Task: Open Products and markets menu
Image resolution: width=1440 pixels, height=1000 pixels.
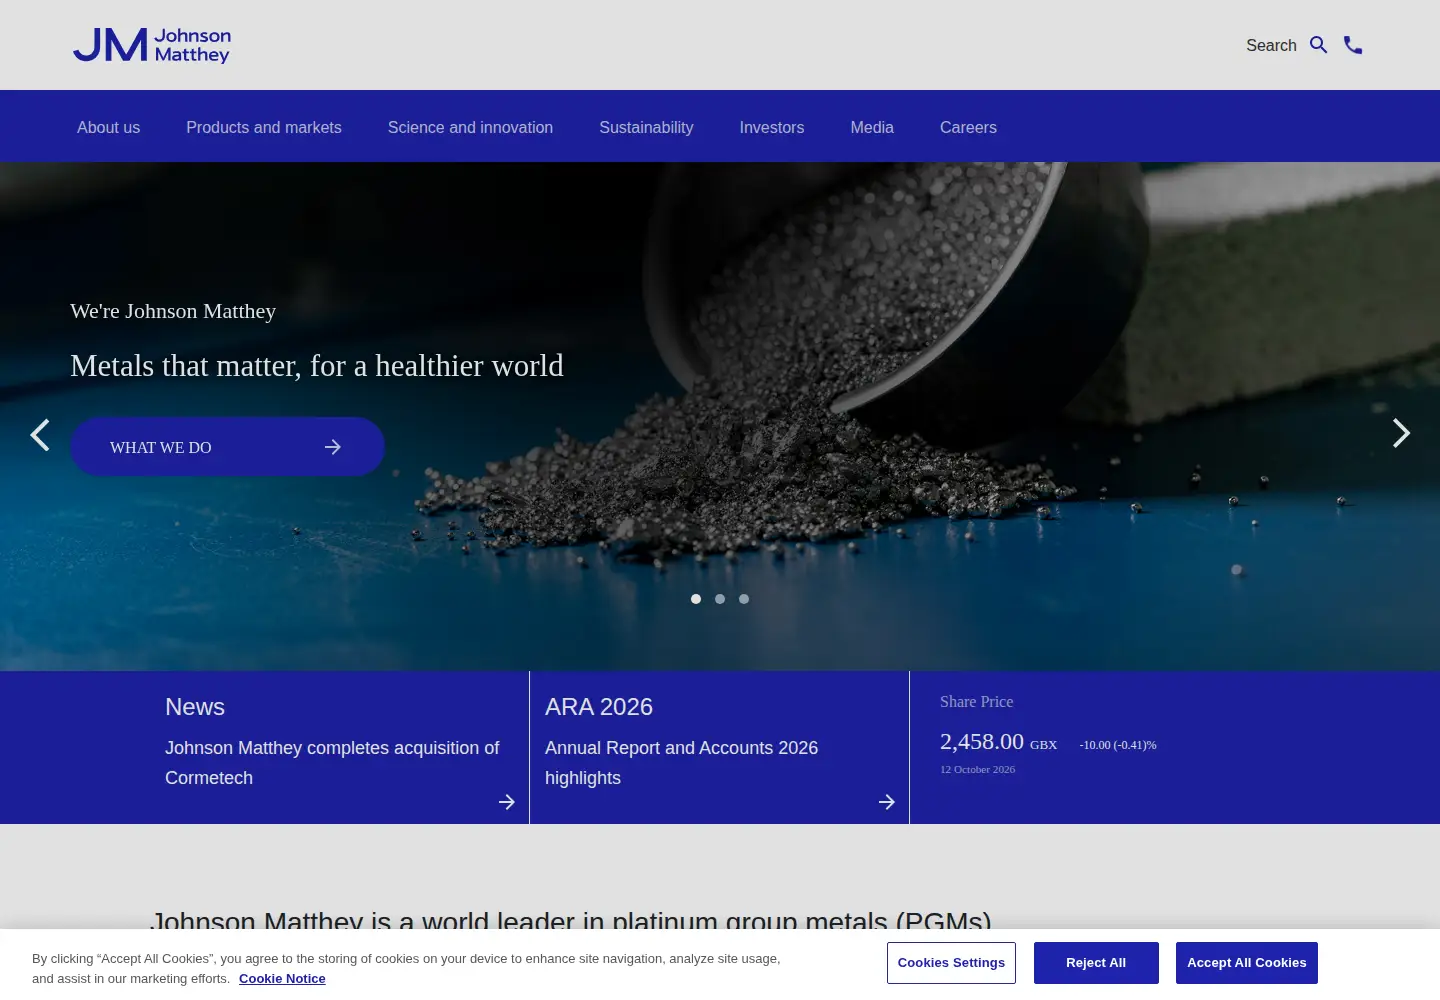Action: pyautogui.click(x=264, y=127)
